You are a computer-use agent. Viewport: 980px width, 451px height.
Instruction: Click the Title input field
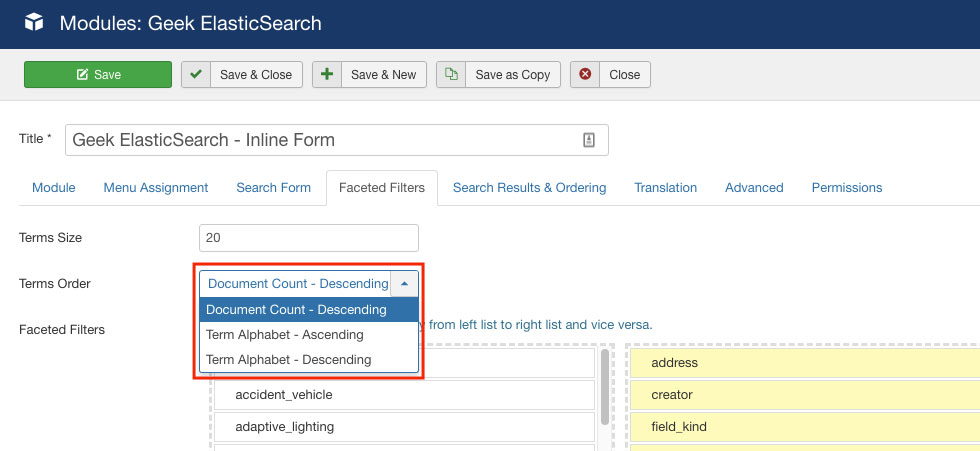click(337, 140)
